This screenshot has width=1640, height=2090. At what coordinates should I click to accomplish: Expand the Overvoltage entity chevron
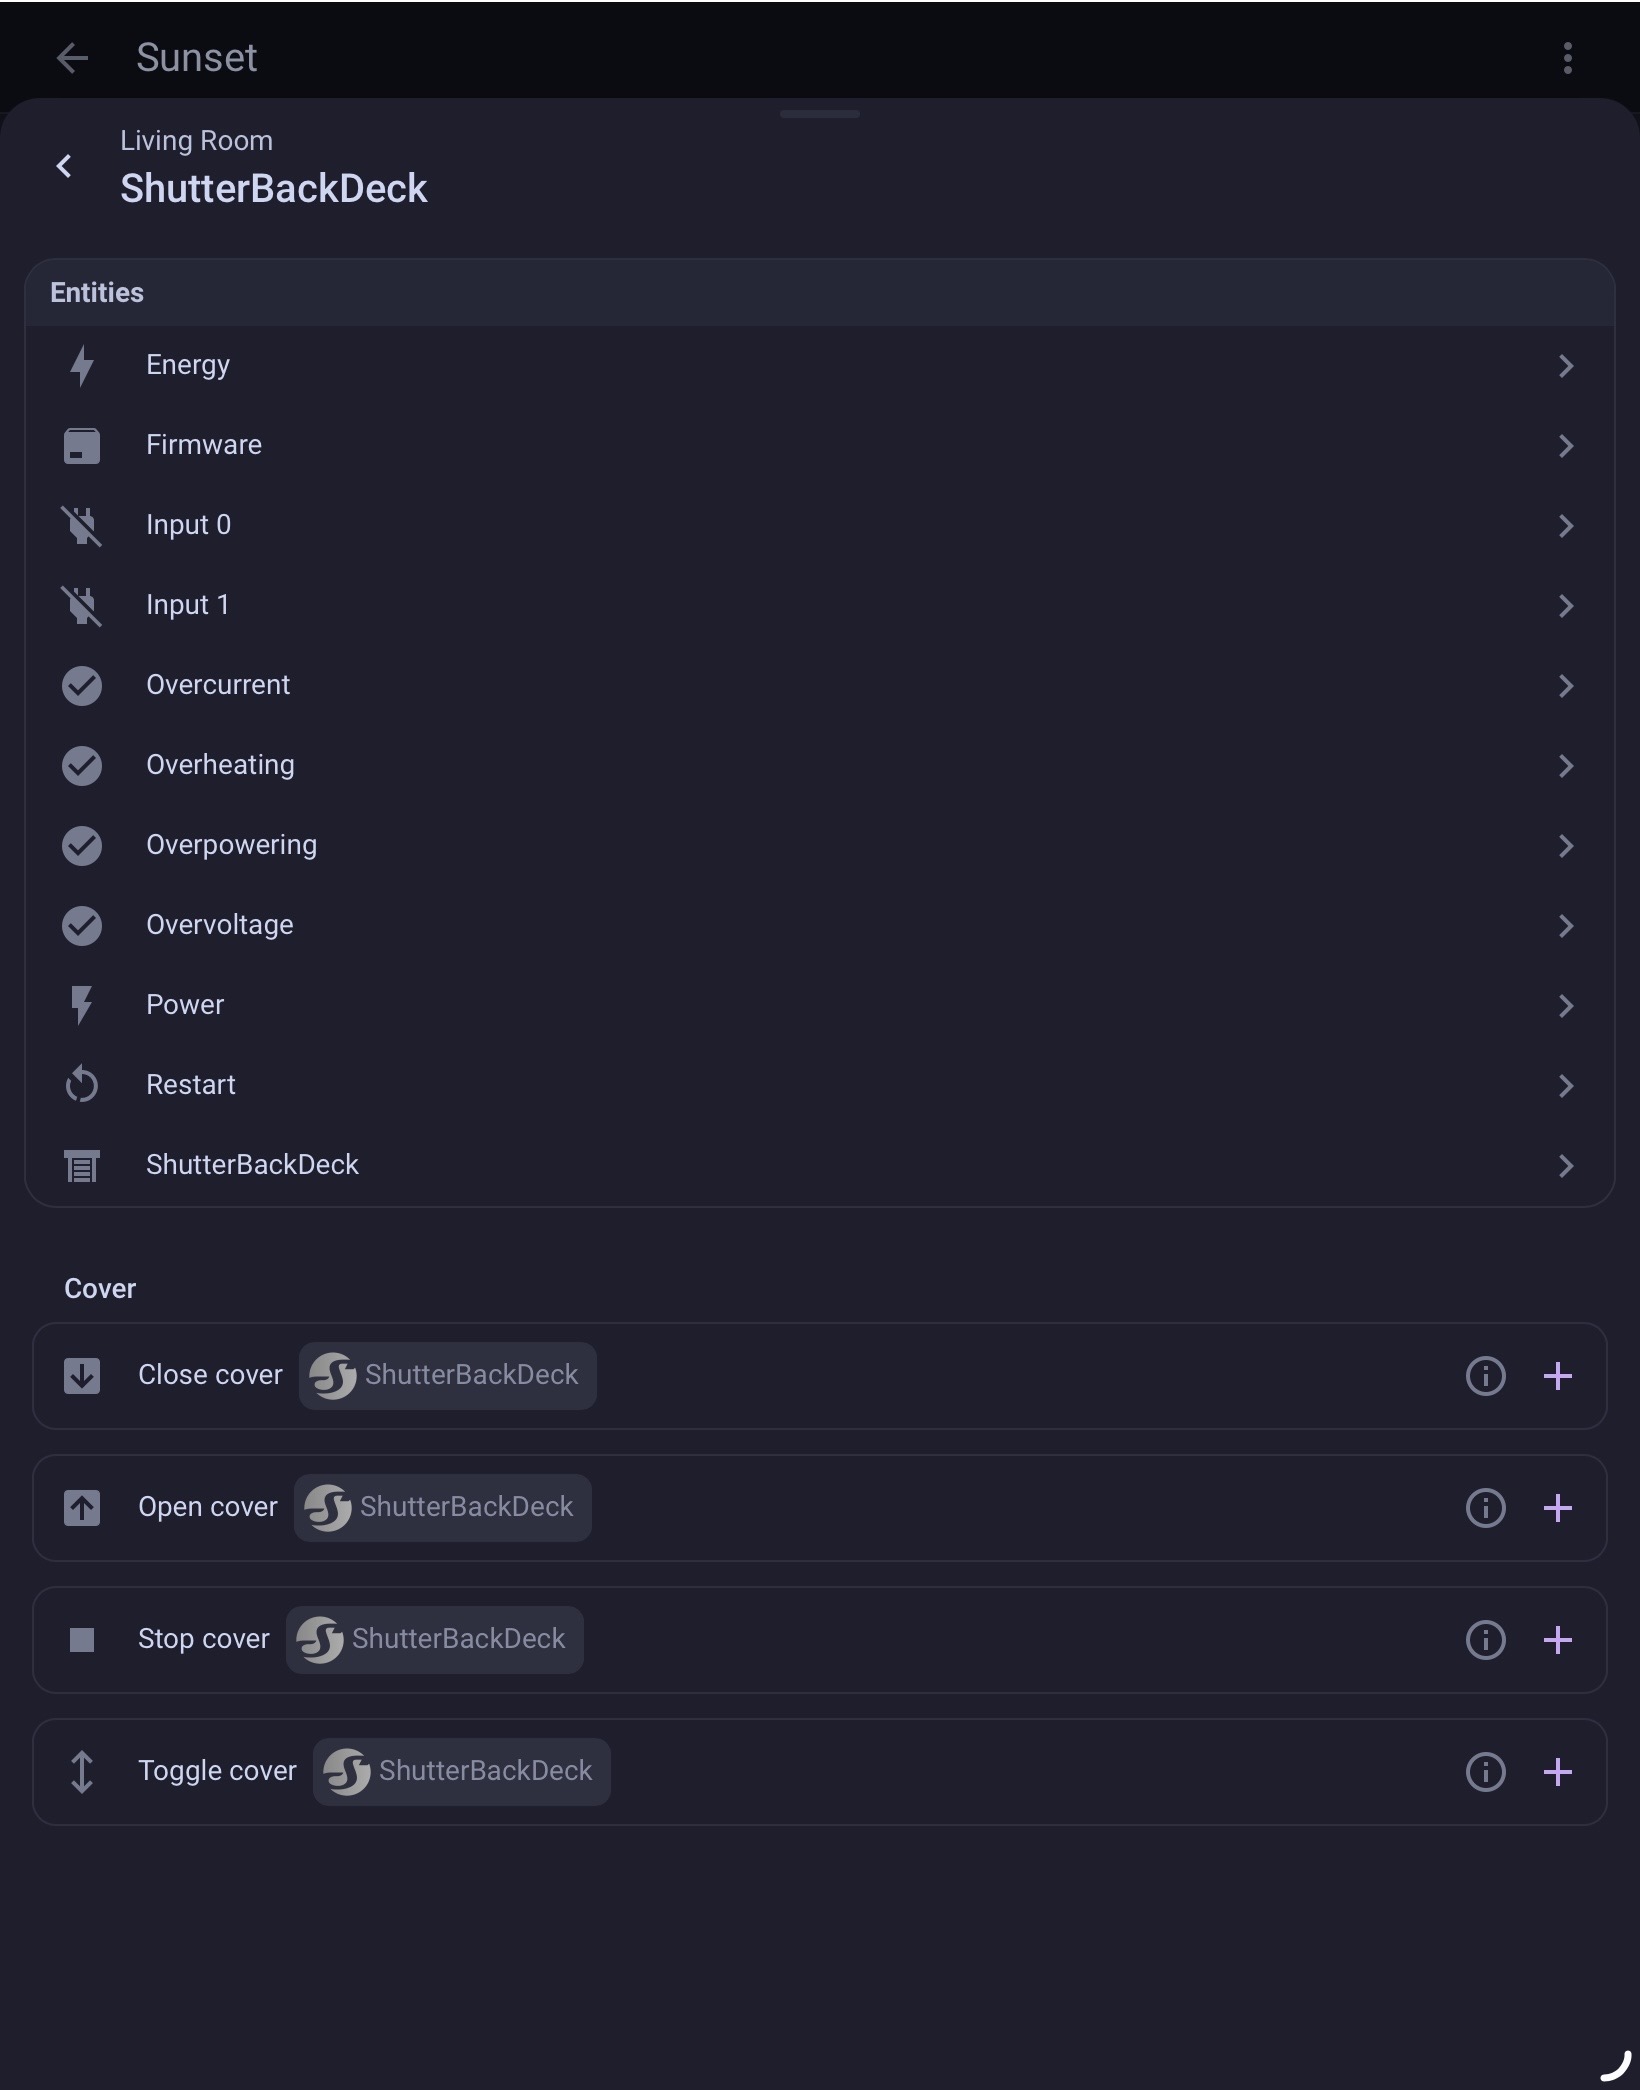coord(1566,926)
